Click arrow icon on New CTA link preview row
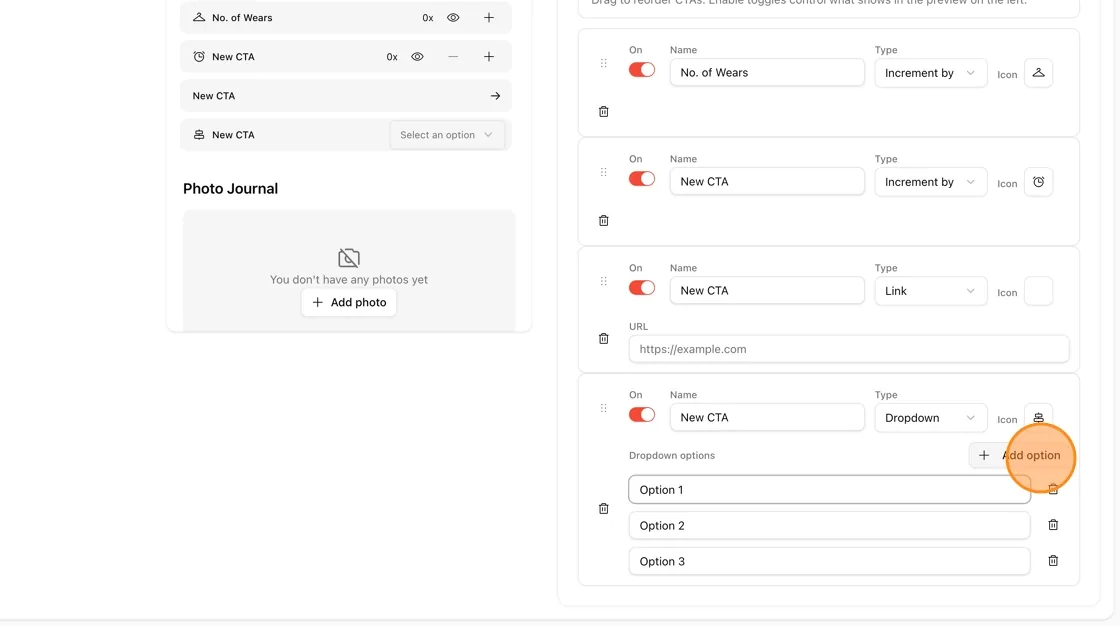 pyautogui.click(x=495, y=96)
